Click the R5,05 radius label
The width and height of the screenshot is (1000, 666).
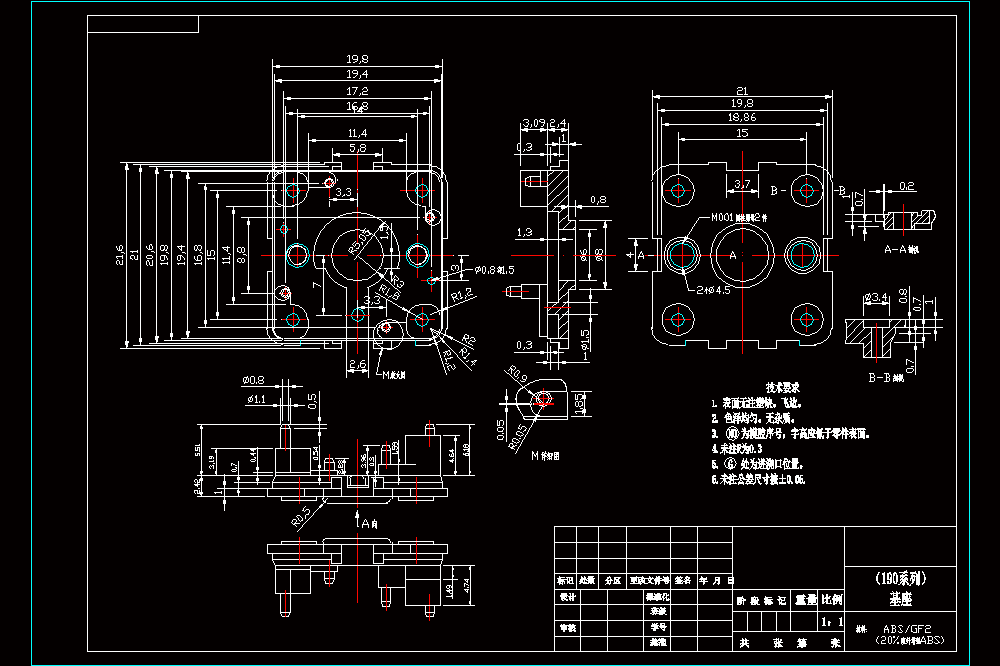(358, 242)
